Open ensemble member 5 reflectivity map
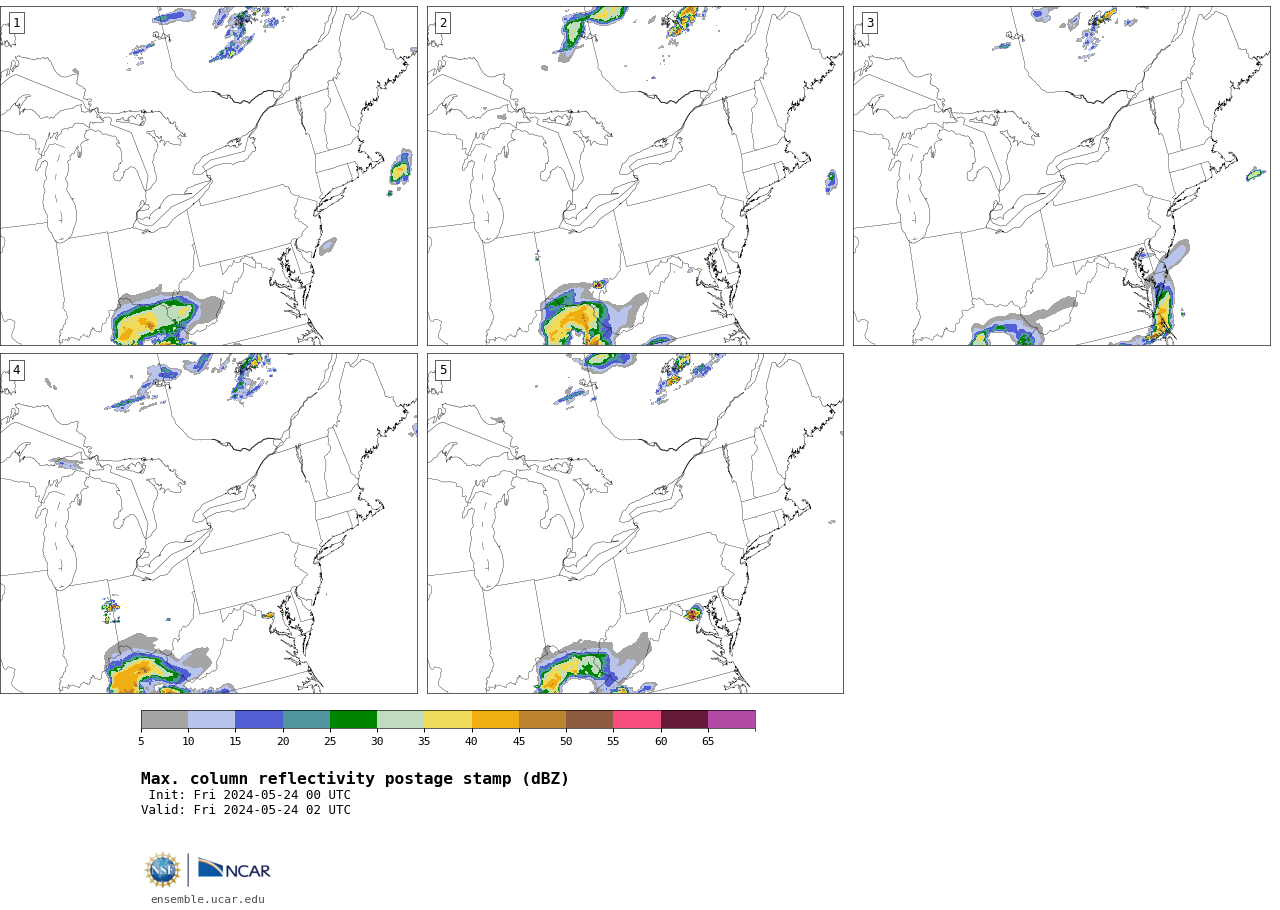This screenshot has width=1280, height=910. click(635, 523)
